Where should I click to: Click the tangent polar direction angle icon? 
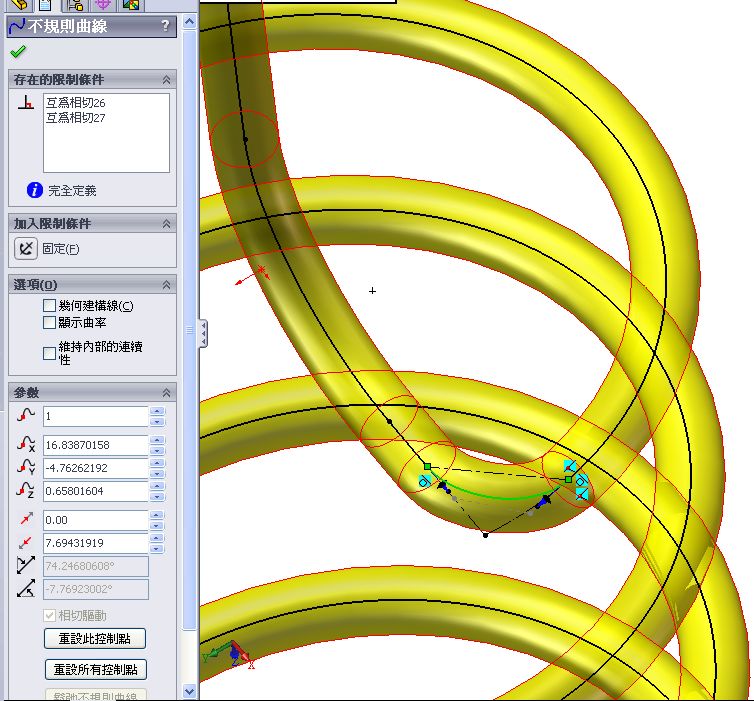(26, 588)
